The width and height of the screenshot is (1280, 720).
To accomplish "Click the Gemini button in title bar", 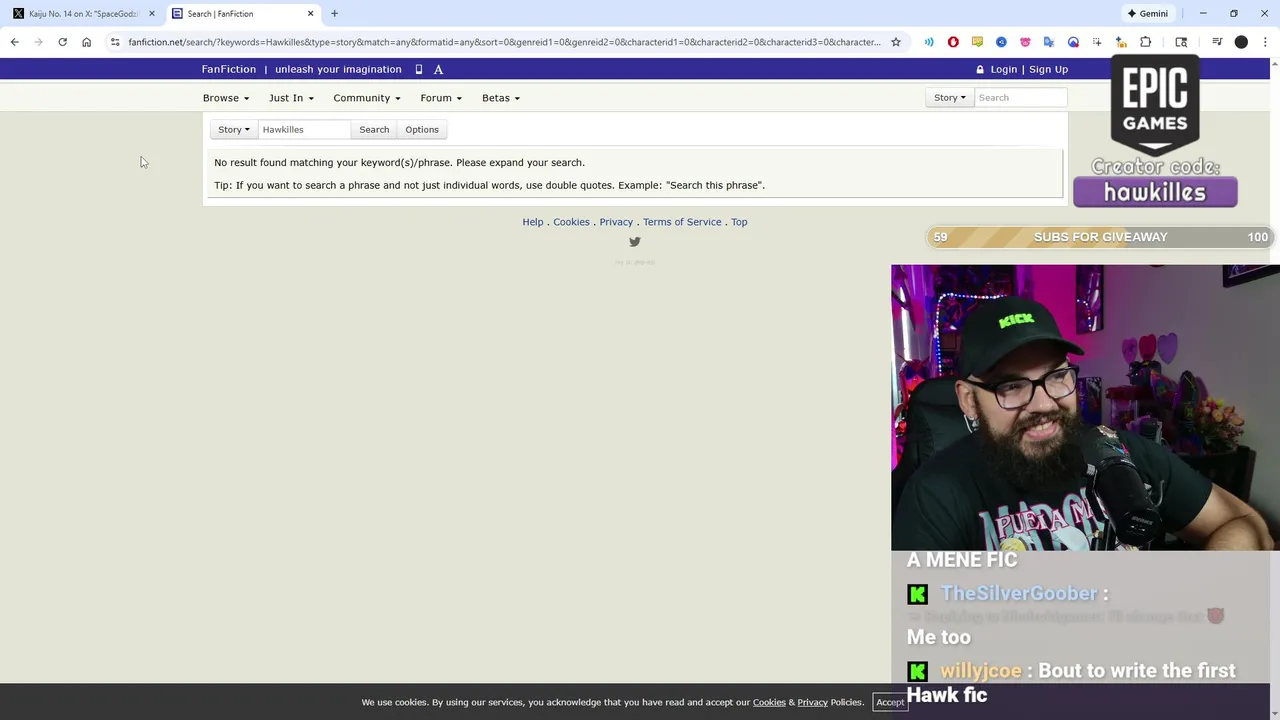I will coord(1147,13).
